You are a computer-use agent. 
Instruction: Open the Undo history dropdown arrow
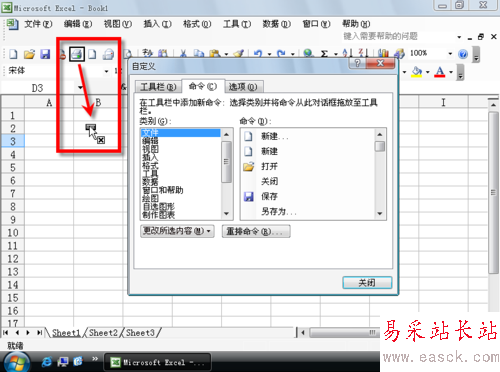click(x=269, y=54)
